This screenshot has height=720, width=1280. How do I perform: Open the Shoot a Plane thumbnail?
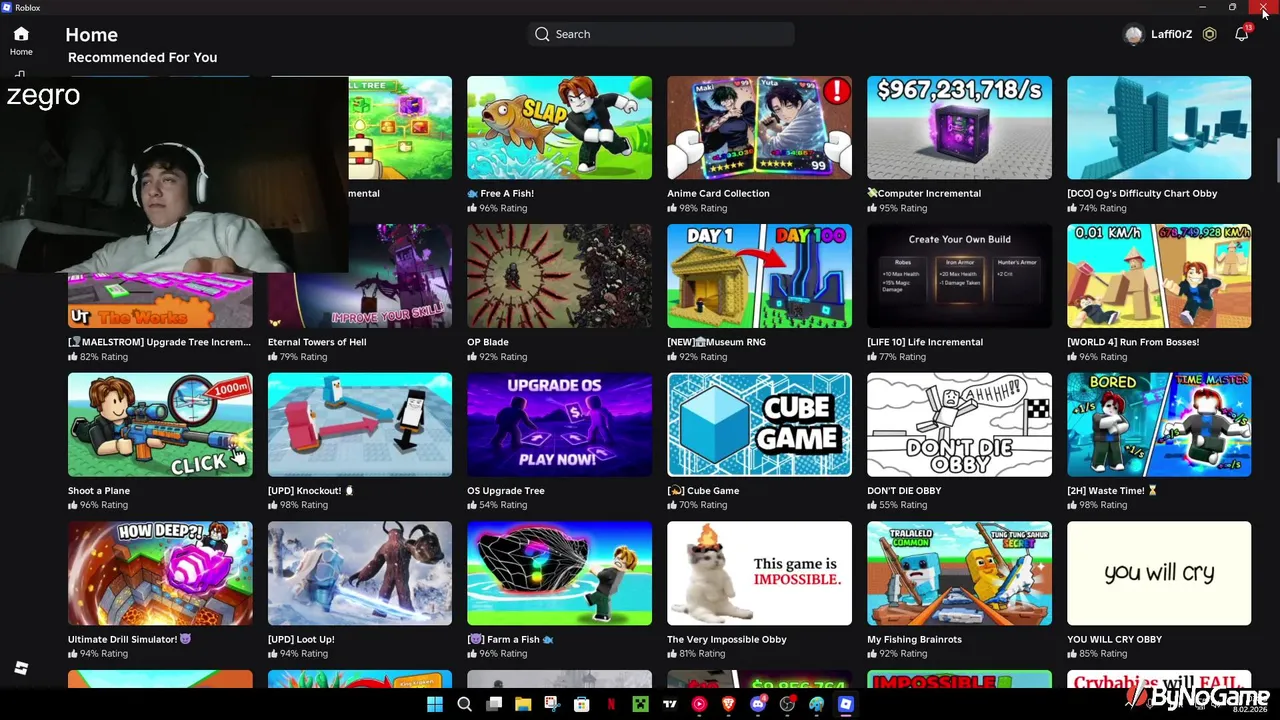click(160, 425)
